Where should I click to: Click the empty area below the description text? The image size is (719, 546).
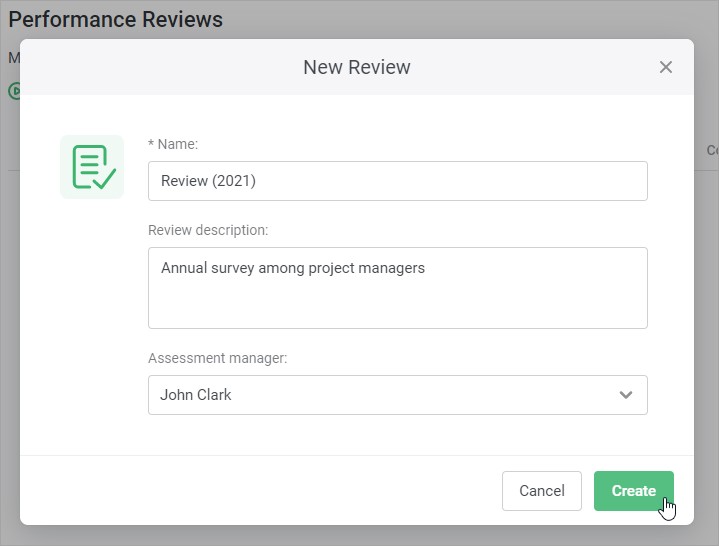pos(397,306)
